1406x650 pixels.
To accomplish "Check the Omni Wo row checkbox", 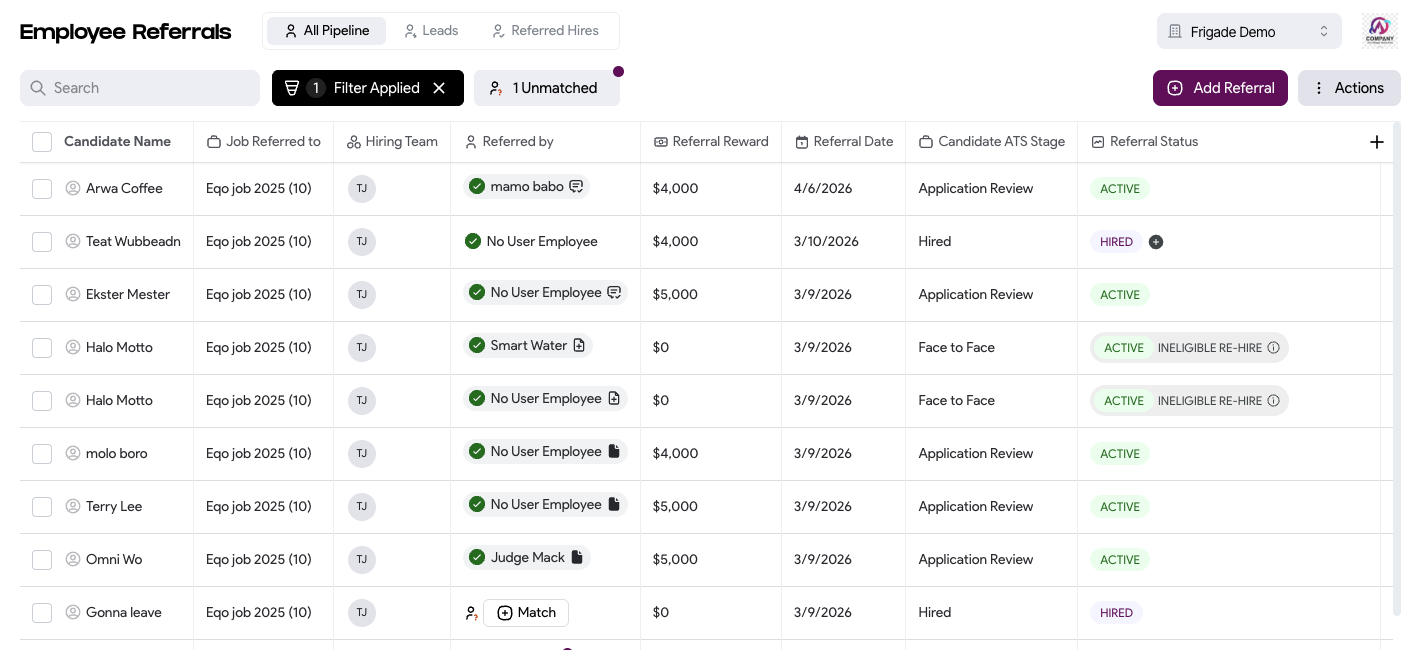I will point(42,559).
